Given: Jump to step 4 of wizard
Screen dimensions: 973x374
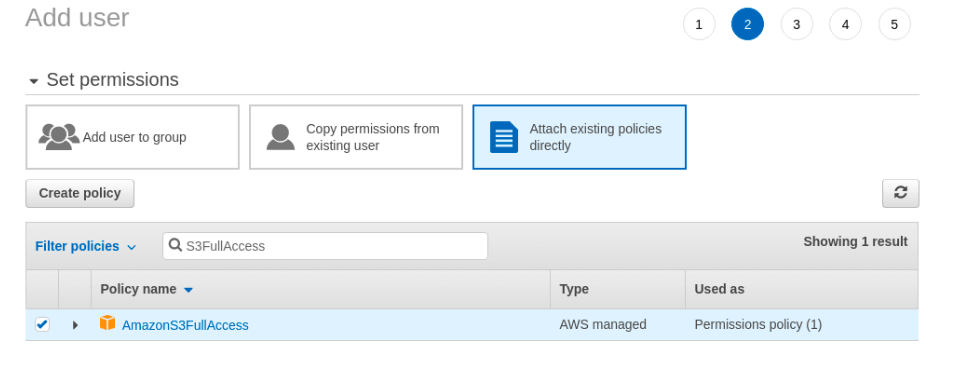Looking at the screenshot, I should coord(845,24).
